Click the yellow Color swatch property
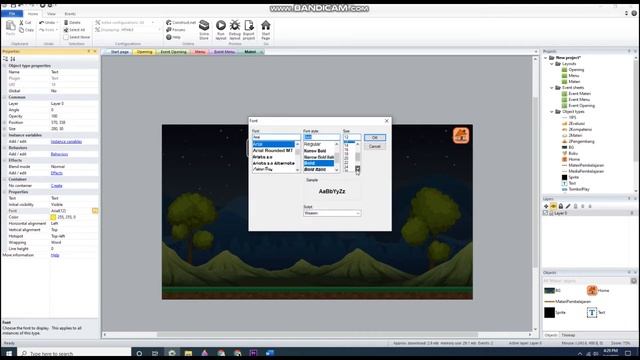The height and width of the screenshot is (360, 640). click(53, 217)
